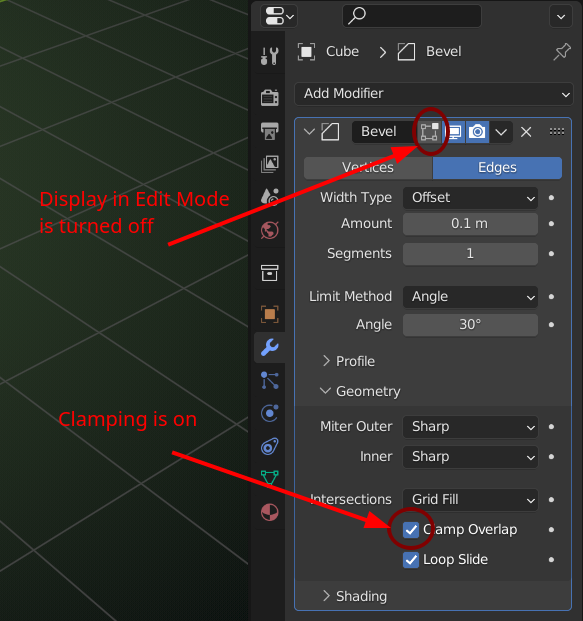Image resolution: width=583 pixels, height=621 pixels.
Task: Open the Material properties tab
Action: point(270,512)
